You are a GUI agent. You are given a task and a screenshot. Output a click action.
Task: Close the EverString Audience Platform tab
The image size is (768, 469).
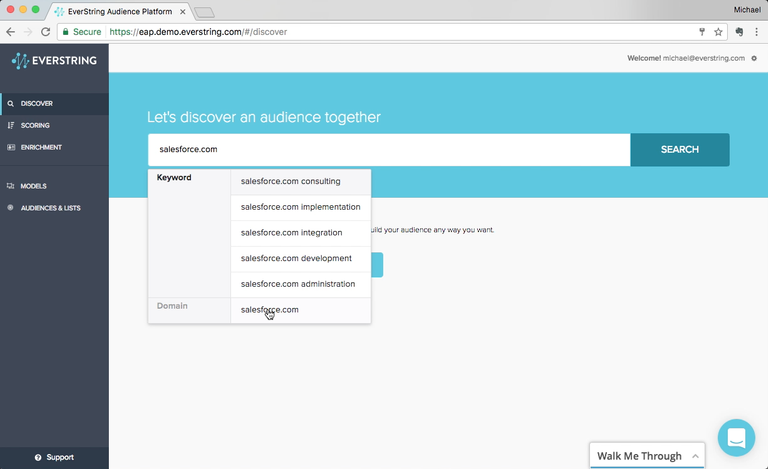(183, 11)
